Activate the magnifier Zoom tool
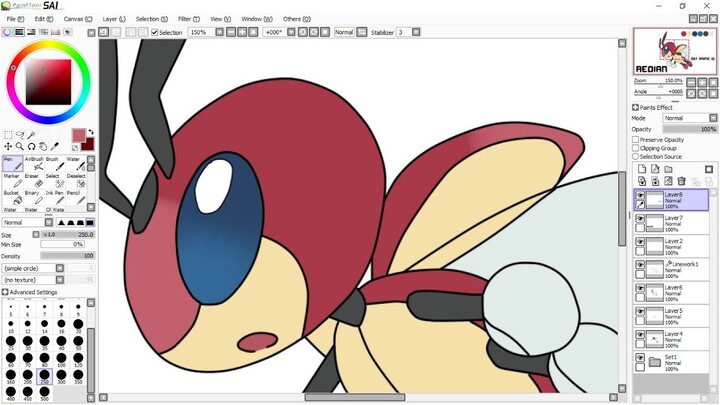Screen dimensions: 720x405 (20, 146)
